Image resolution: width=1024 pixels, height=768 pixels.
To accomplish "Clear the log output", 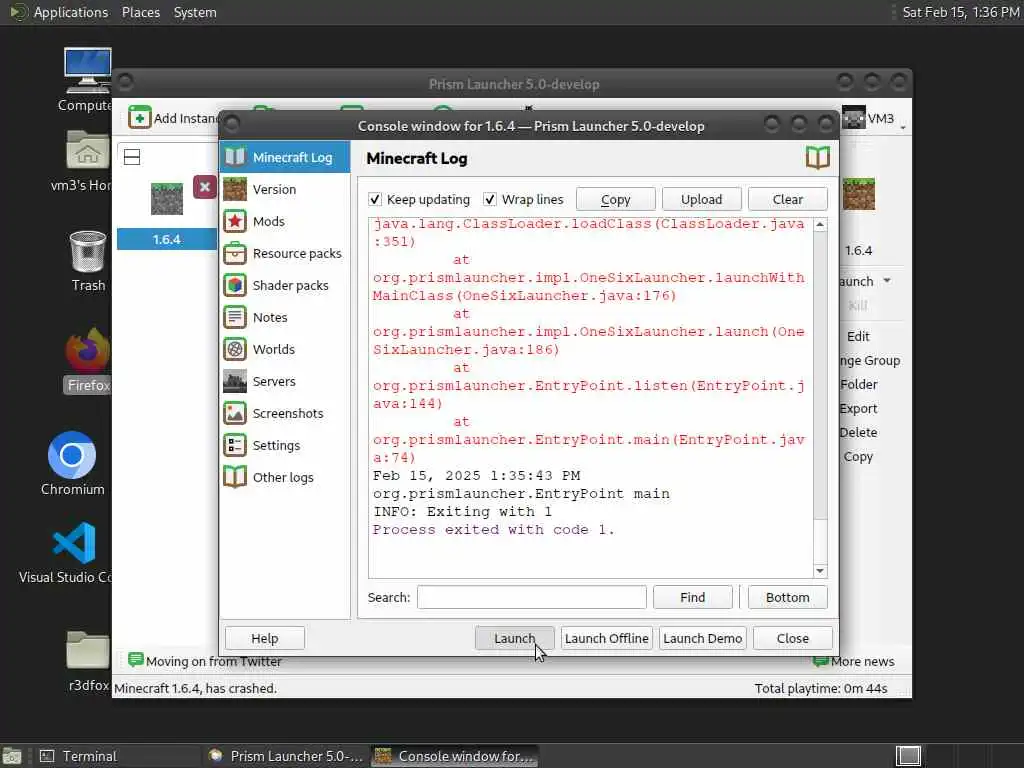I will pos(788,199).
